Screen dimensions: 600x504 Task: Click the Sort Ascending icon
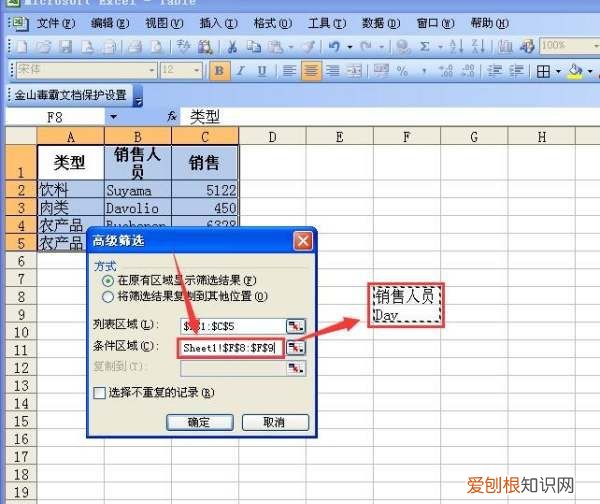[x=456, y=47]
